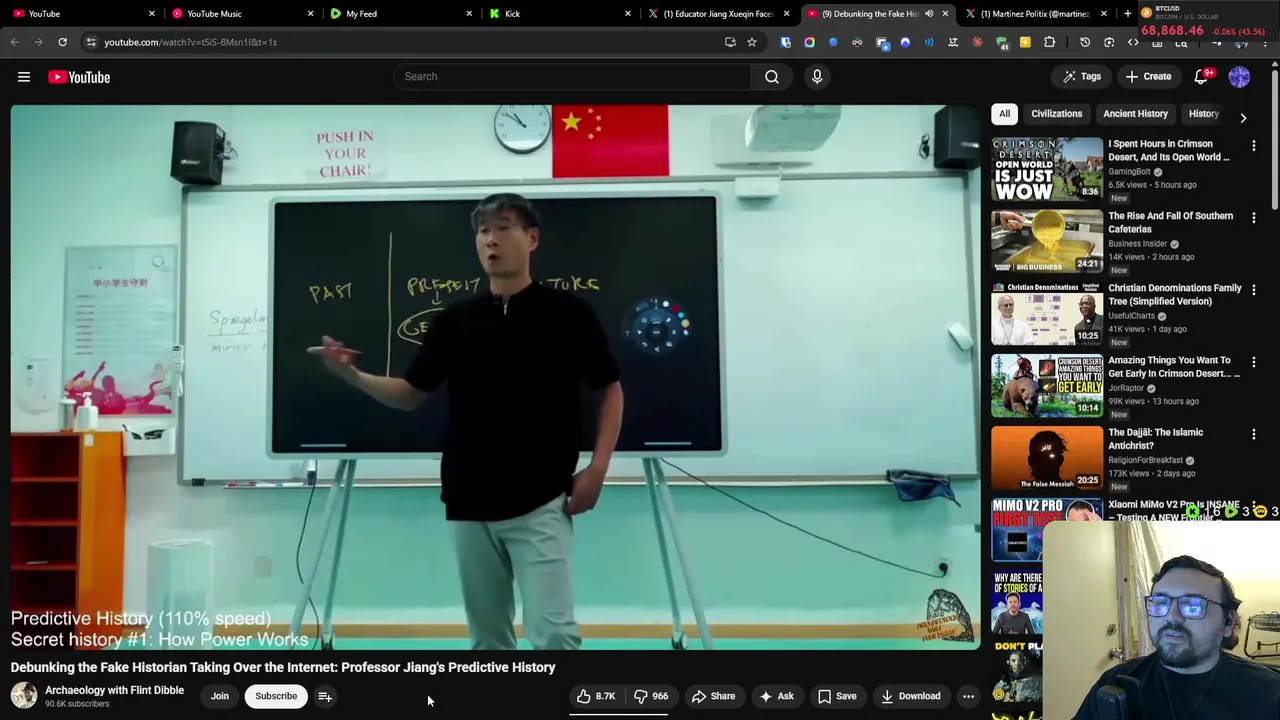Open Christian Denominations video thumbnail
This screenshot has width=1280, height=720.
coord(1047,313)
